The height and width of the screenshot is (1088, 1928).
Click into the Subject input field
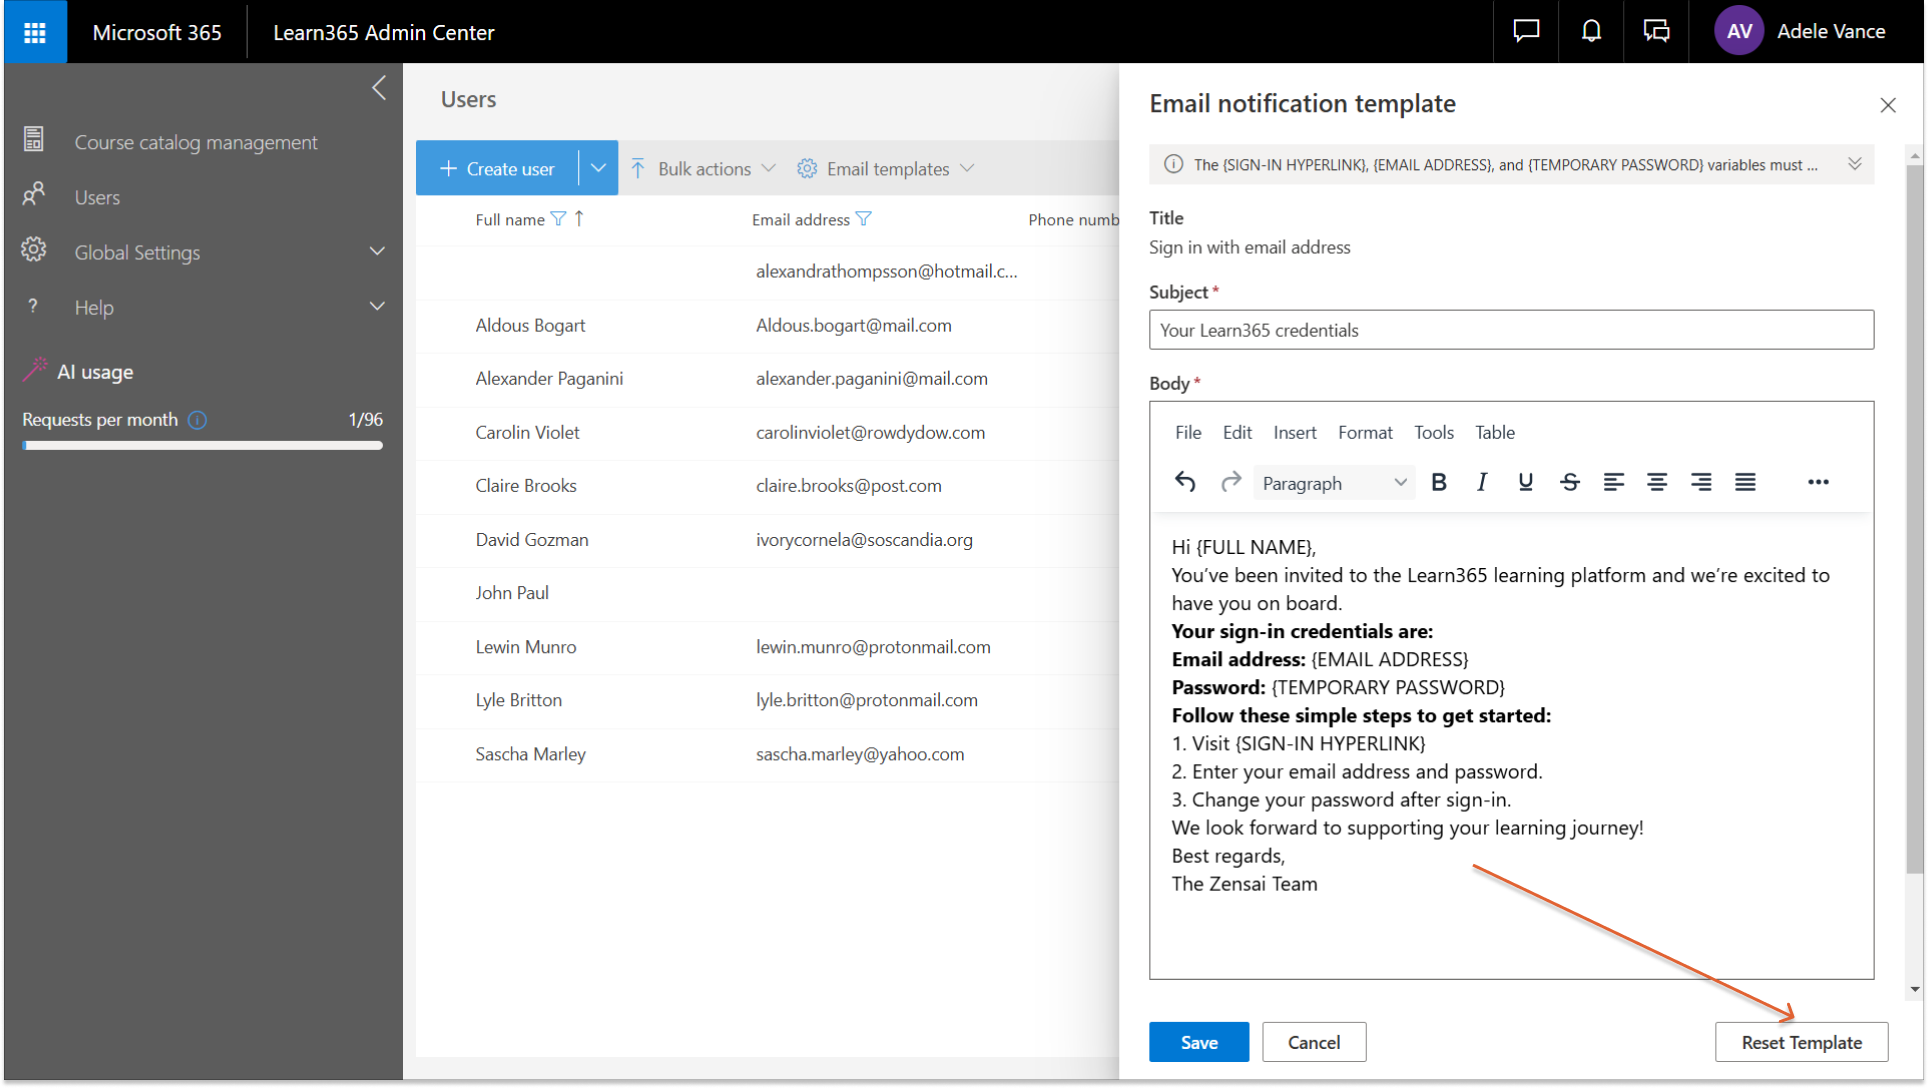(x=1511, y=330)
